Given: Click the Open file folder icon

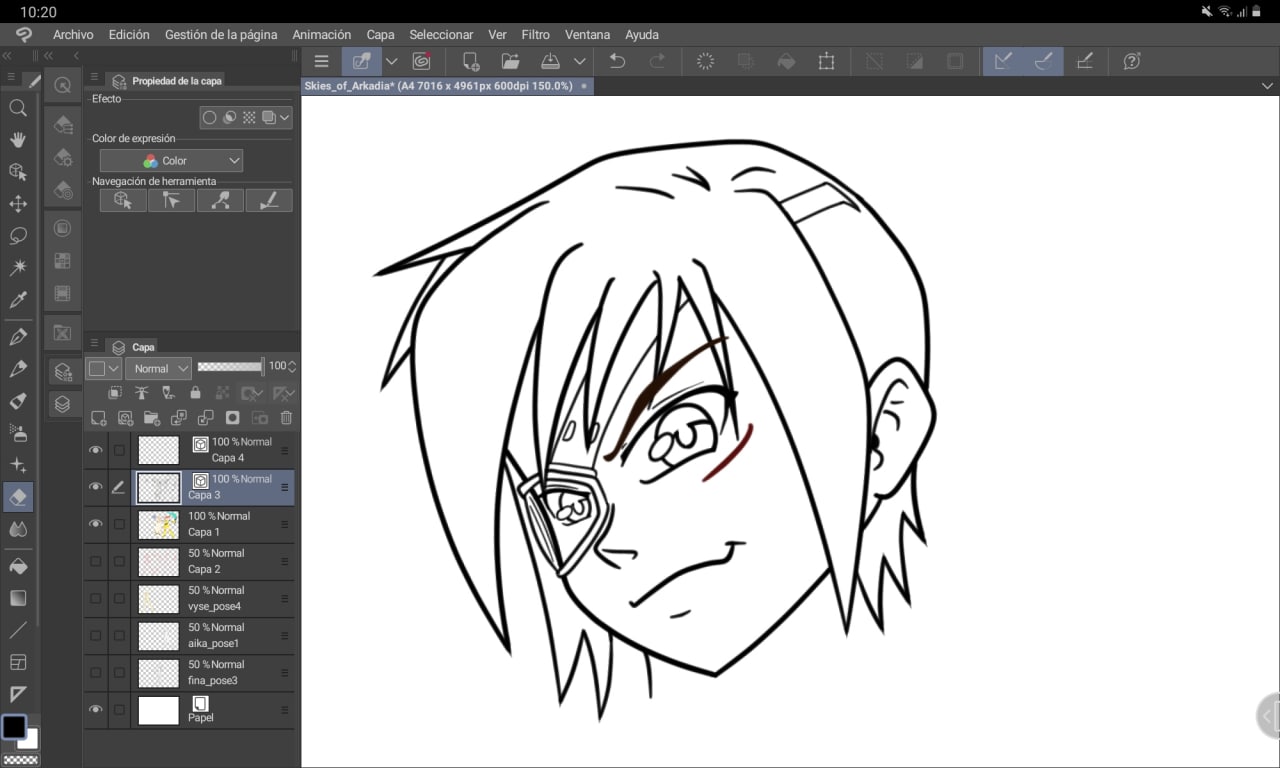Looking at the screenshot, I should click(510, 61).
